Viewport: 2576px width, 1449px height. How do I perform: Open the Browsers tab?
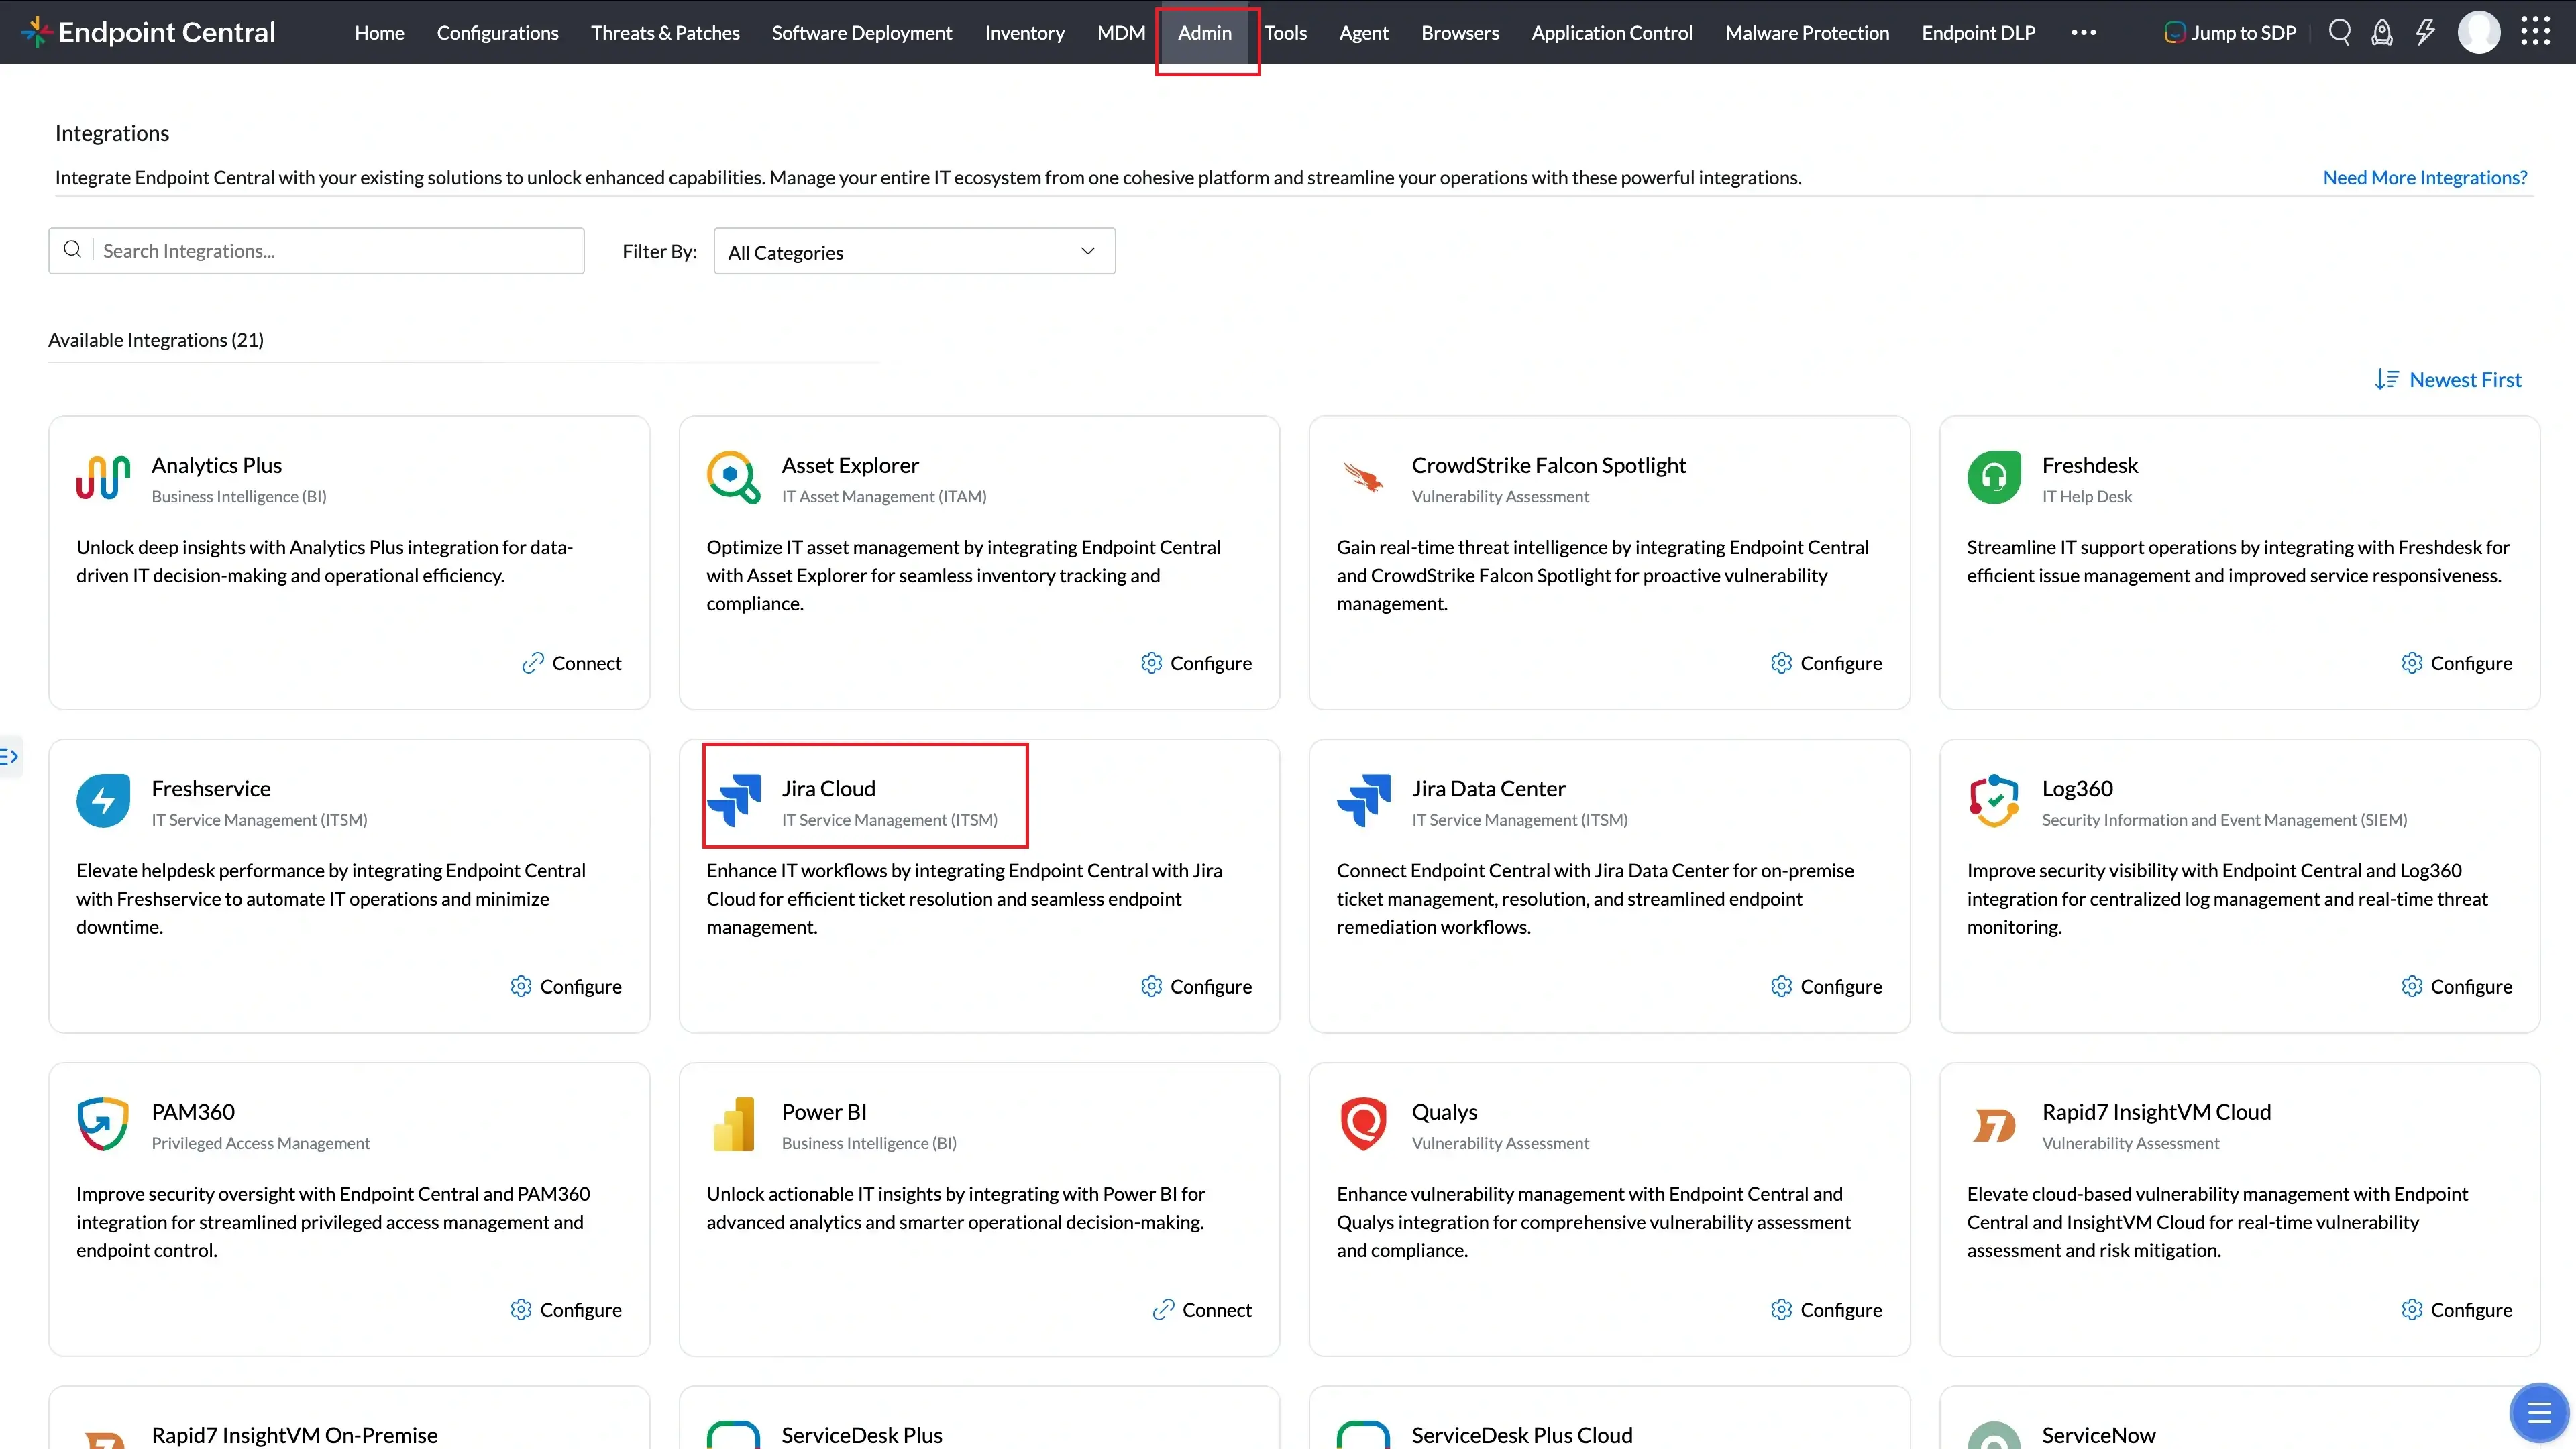tap(1460, 32)
